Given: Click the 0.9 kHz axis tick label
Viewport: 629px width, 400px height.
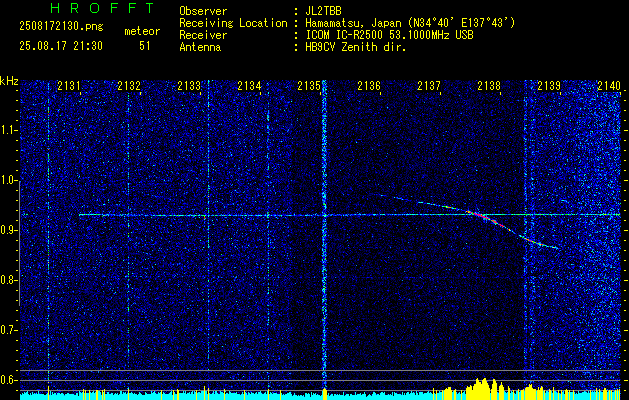Looking at the screenshot, I should pyautogui.click(x=8, y=230).
